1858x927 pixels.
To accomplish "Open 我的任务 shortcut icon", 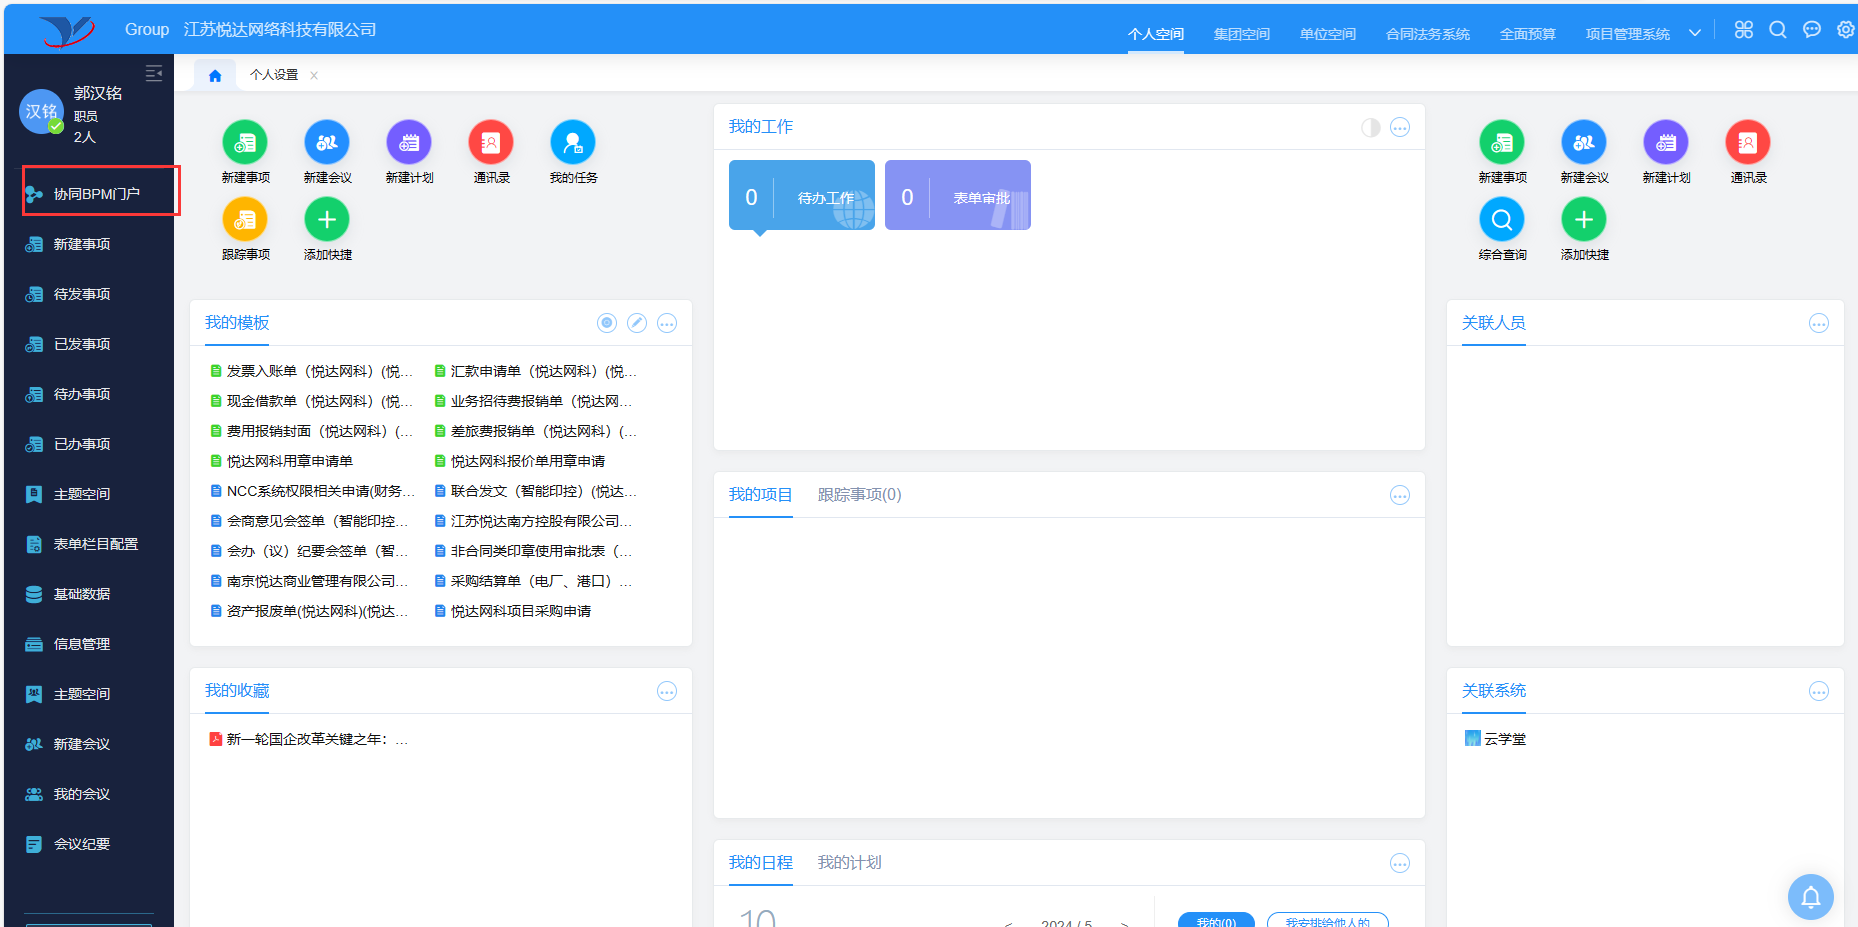I will [x=573, y=143].
